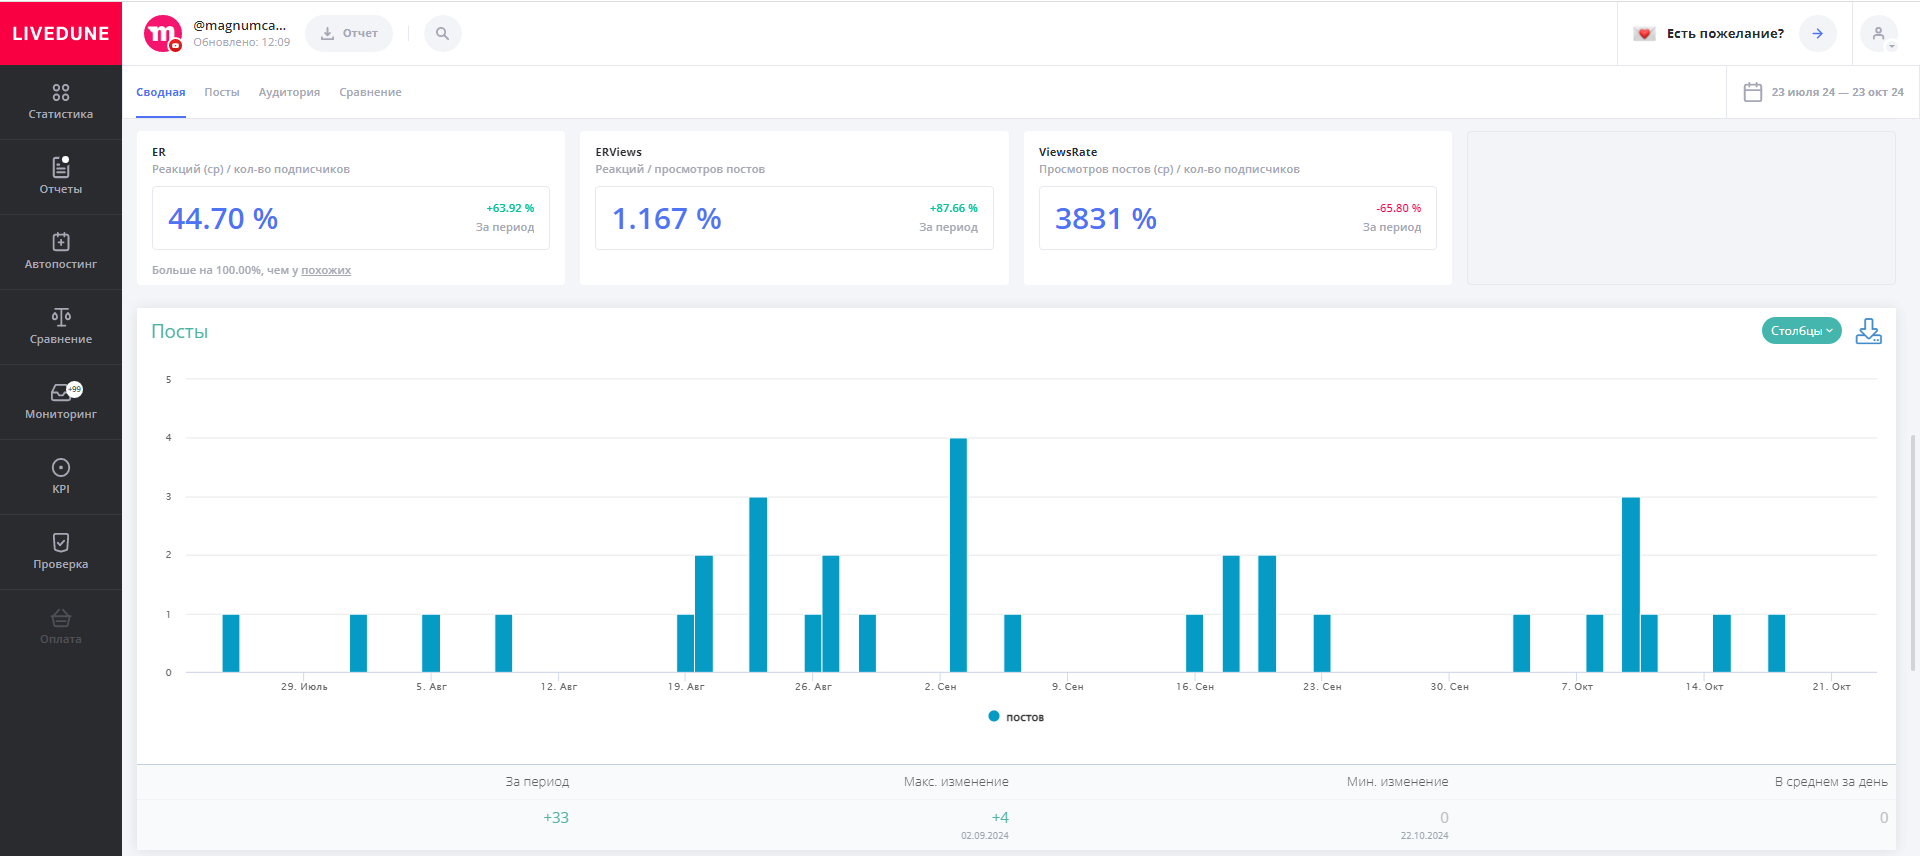Follow the похожих link
The image size is (1920, 856).
pyautogui.click(x=326, y=270)
